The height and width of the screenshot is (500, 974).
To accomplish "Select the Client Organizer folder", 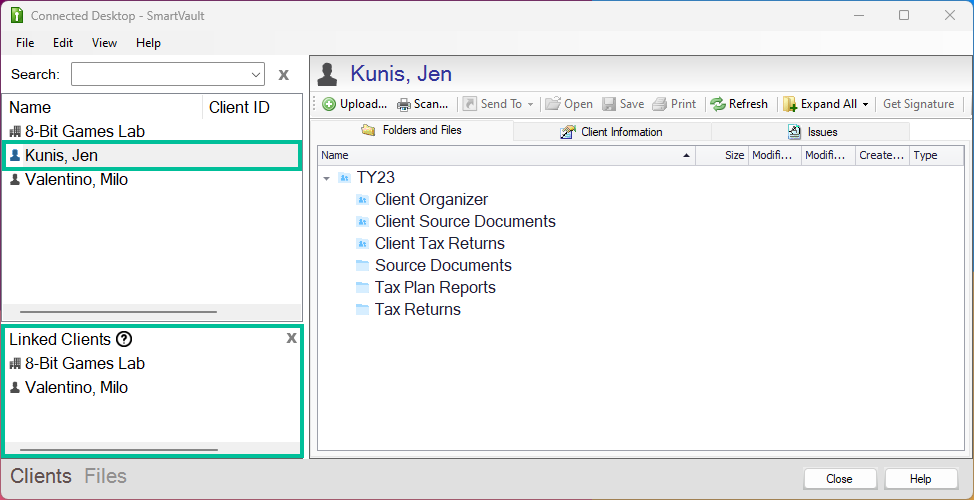I will click(x=431, y=200).
